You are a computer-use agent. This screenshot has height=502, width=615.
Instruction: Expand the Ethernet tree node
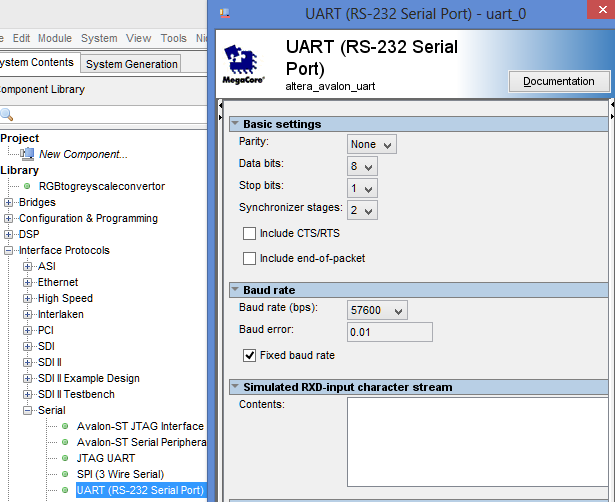pos(27,282)
